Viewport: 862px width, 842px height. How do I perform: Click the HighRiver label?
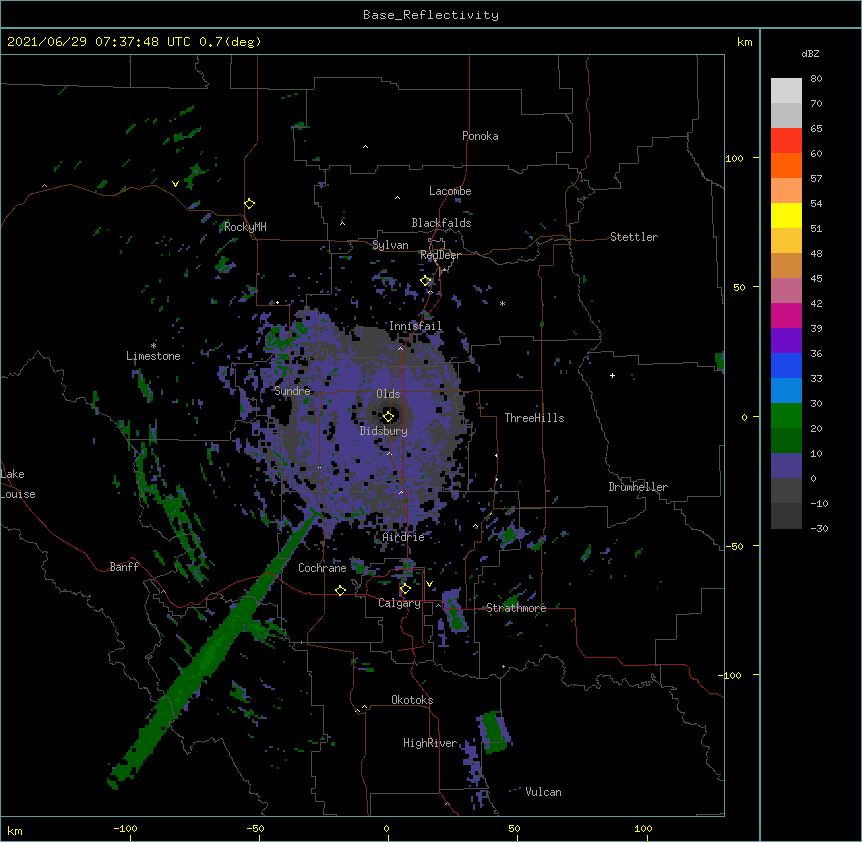430,743
